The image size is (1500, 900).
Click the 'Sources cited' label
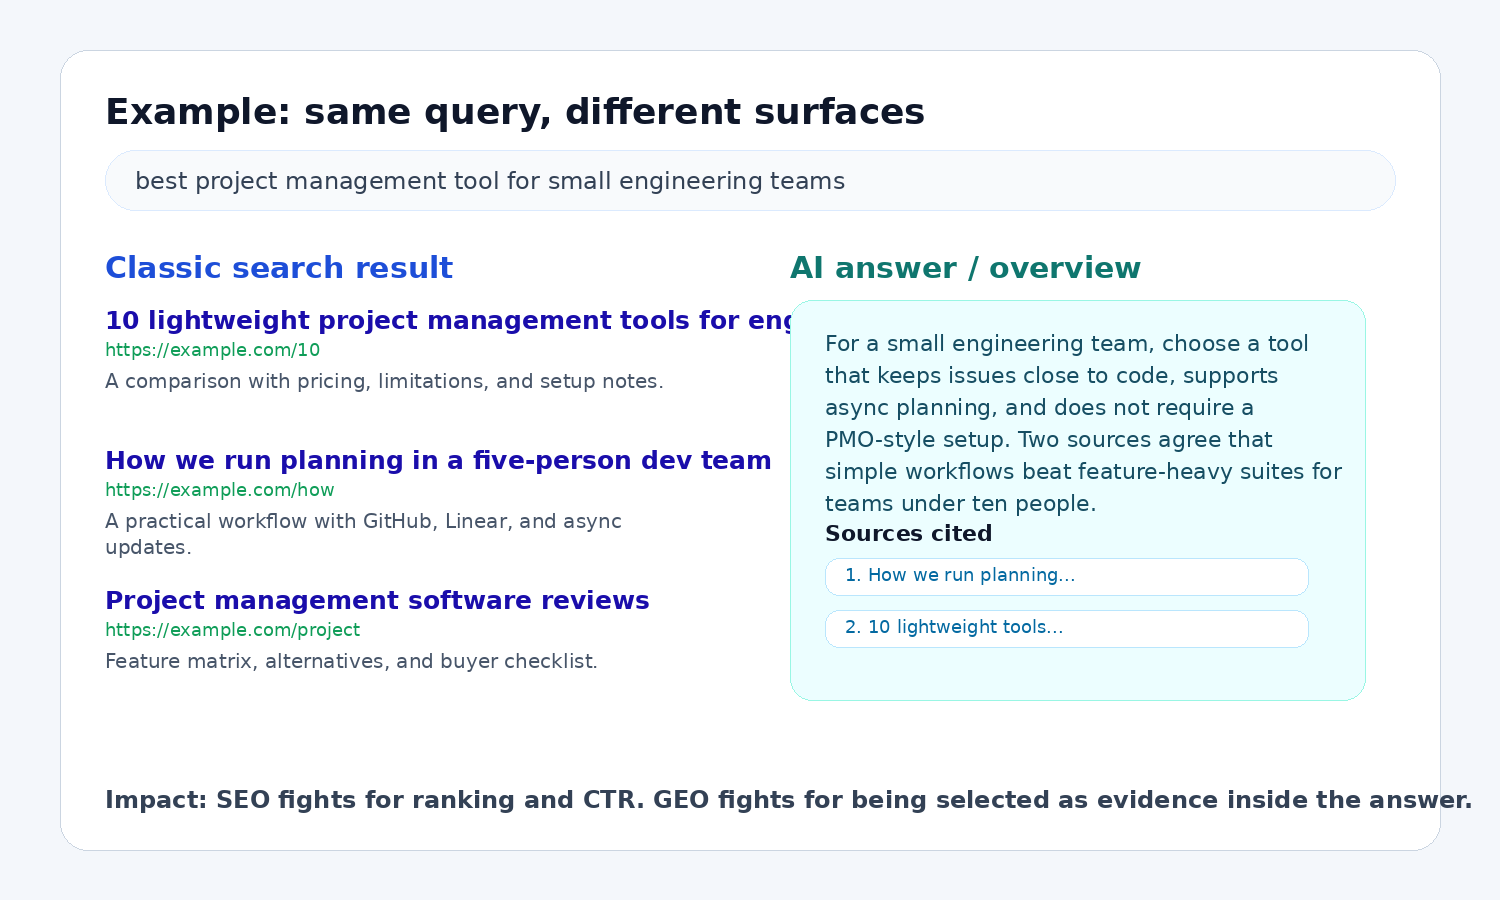click(908, 534)
